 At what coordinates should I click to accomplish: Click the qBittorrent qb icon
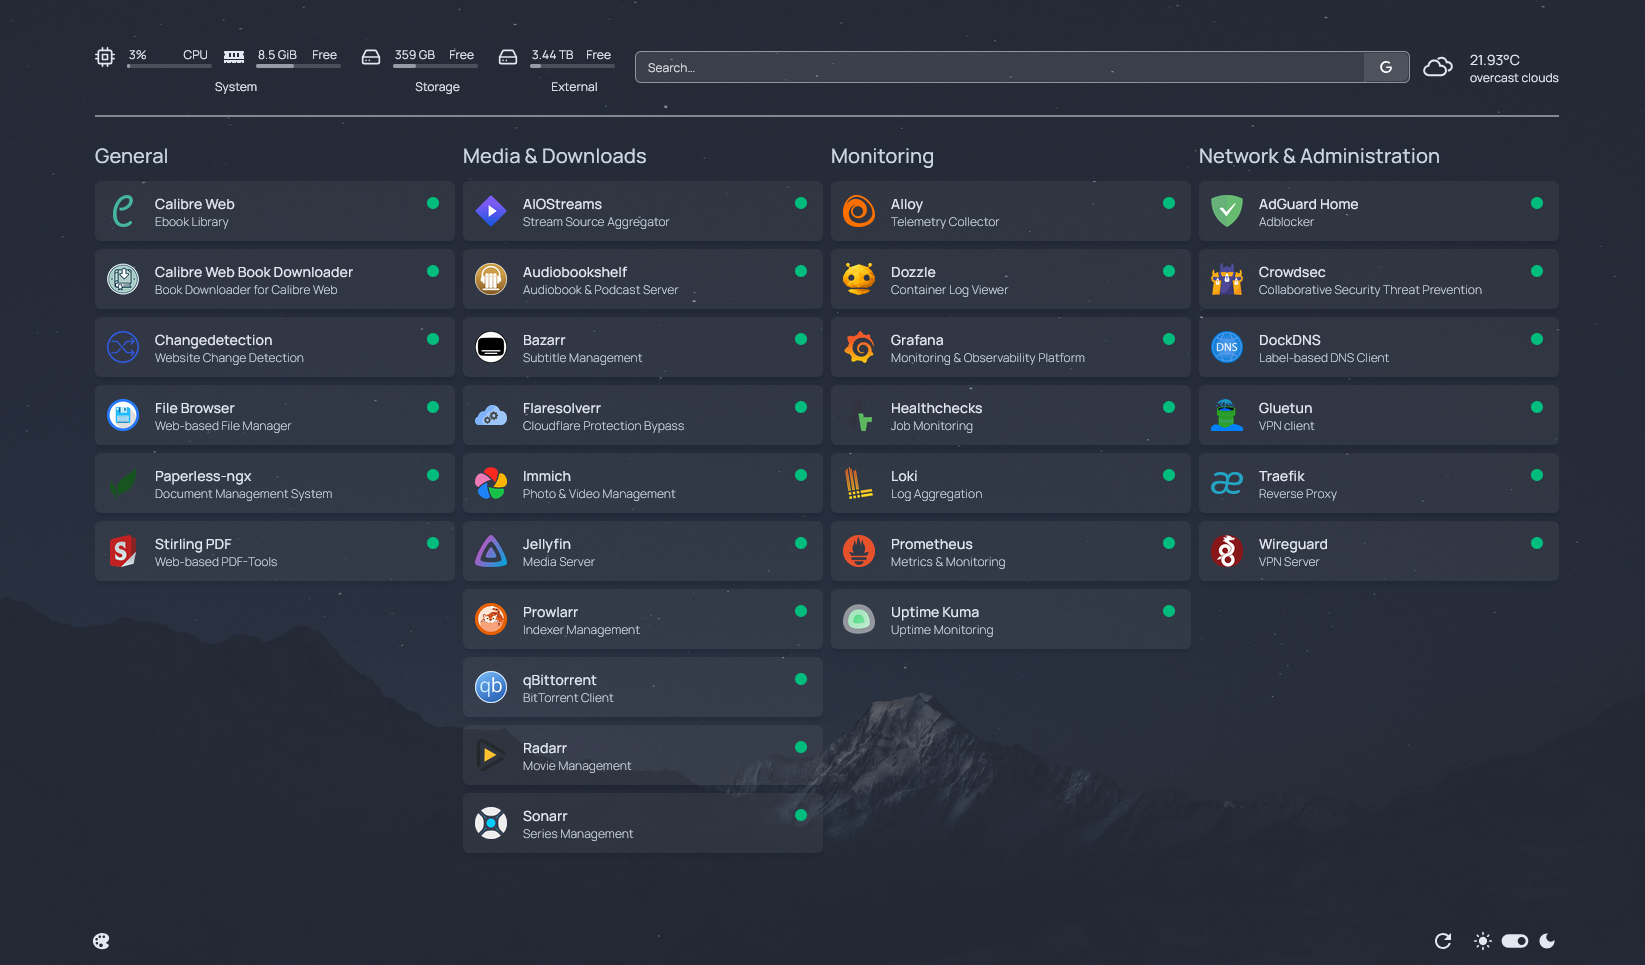point(491,687)
